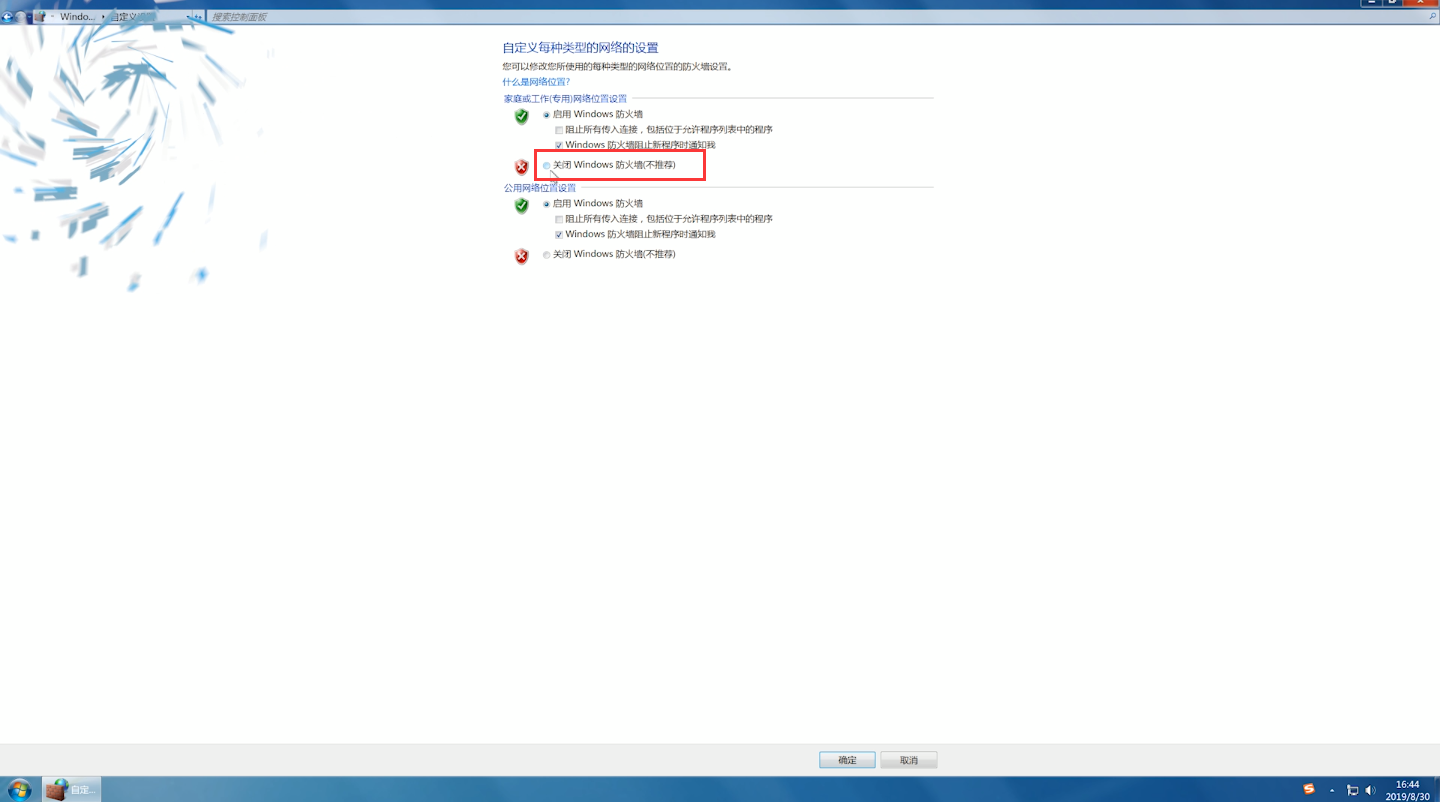Click the firewall icon in address bar
Image resolution: width=1440 pixels, height=802 pixels.
[40, 17]
